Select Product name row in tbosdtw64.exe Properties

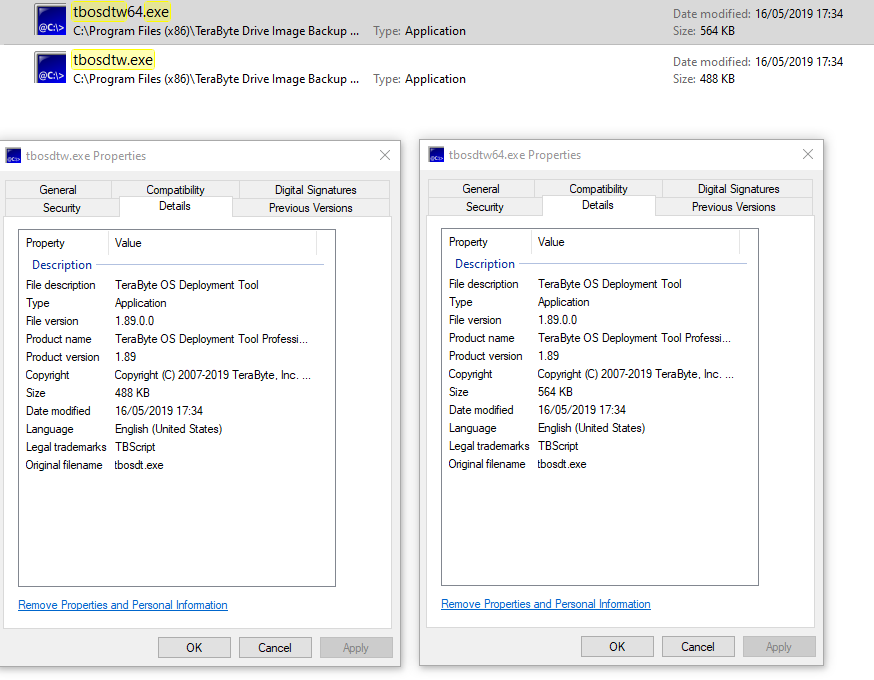(x=596, y=338)
